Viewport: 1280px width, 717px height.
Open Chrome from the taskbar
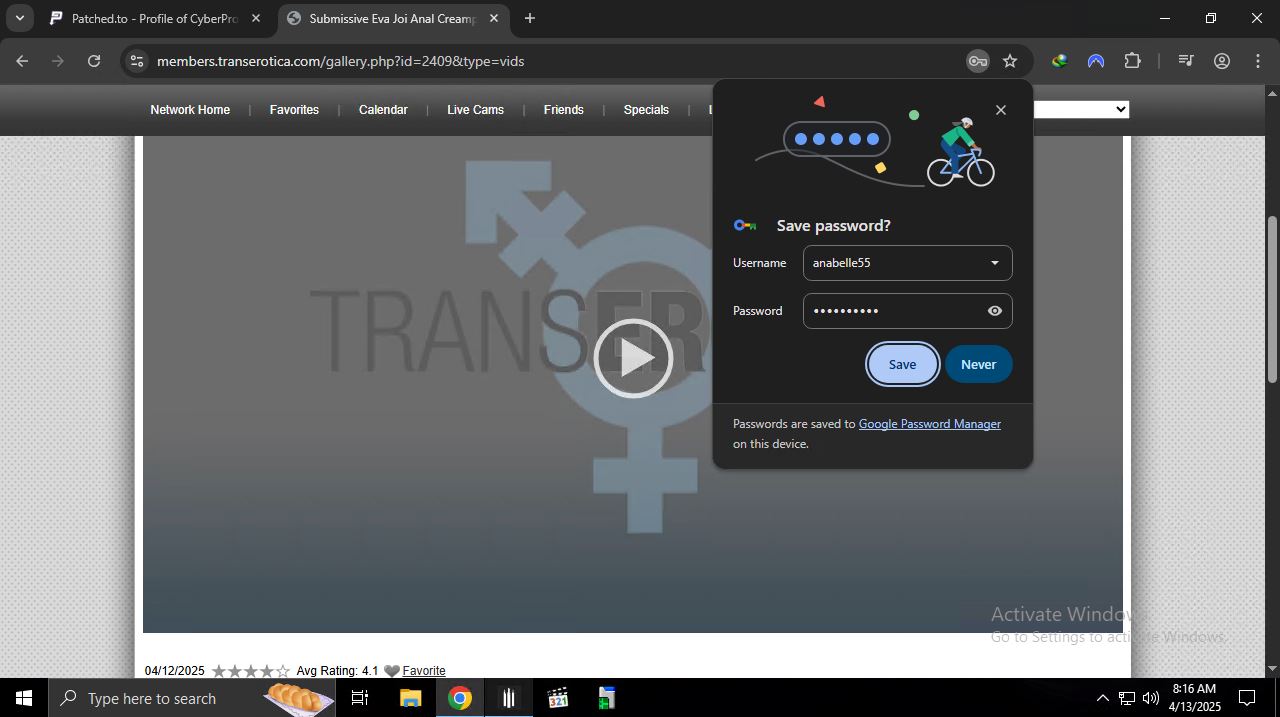click(460, 698)
